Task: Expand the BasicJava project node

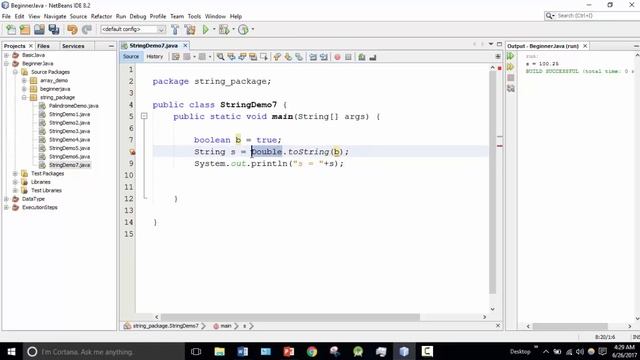Action: [6, 55]
